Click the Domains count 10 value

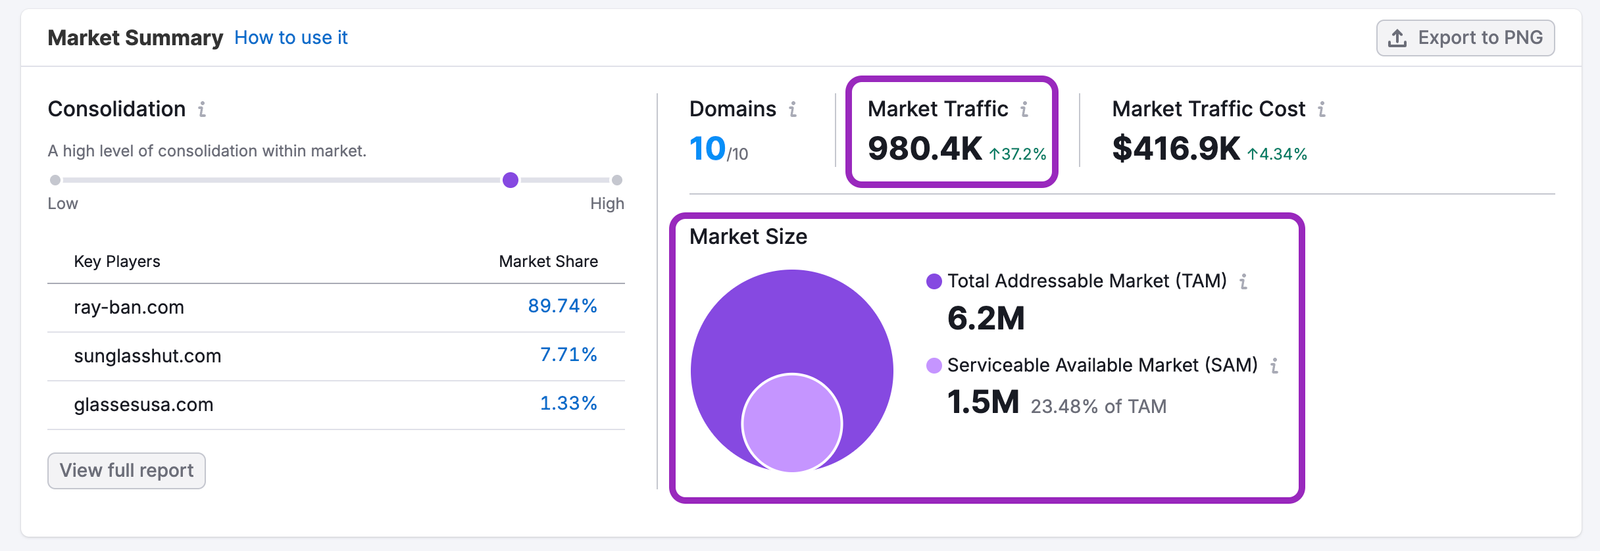pos(708,149)
